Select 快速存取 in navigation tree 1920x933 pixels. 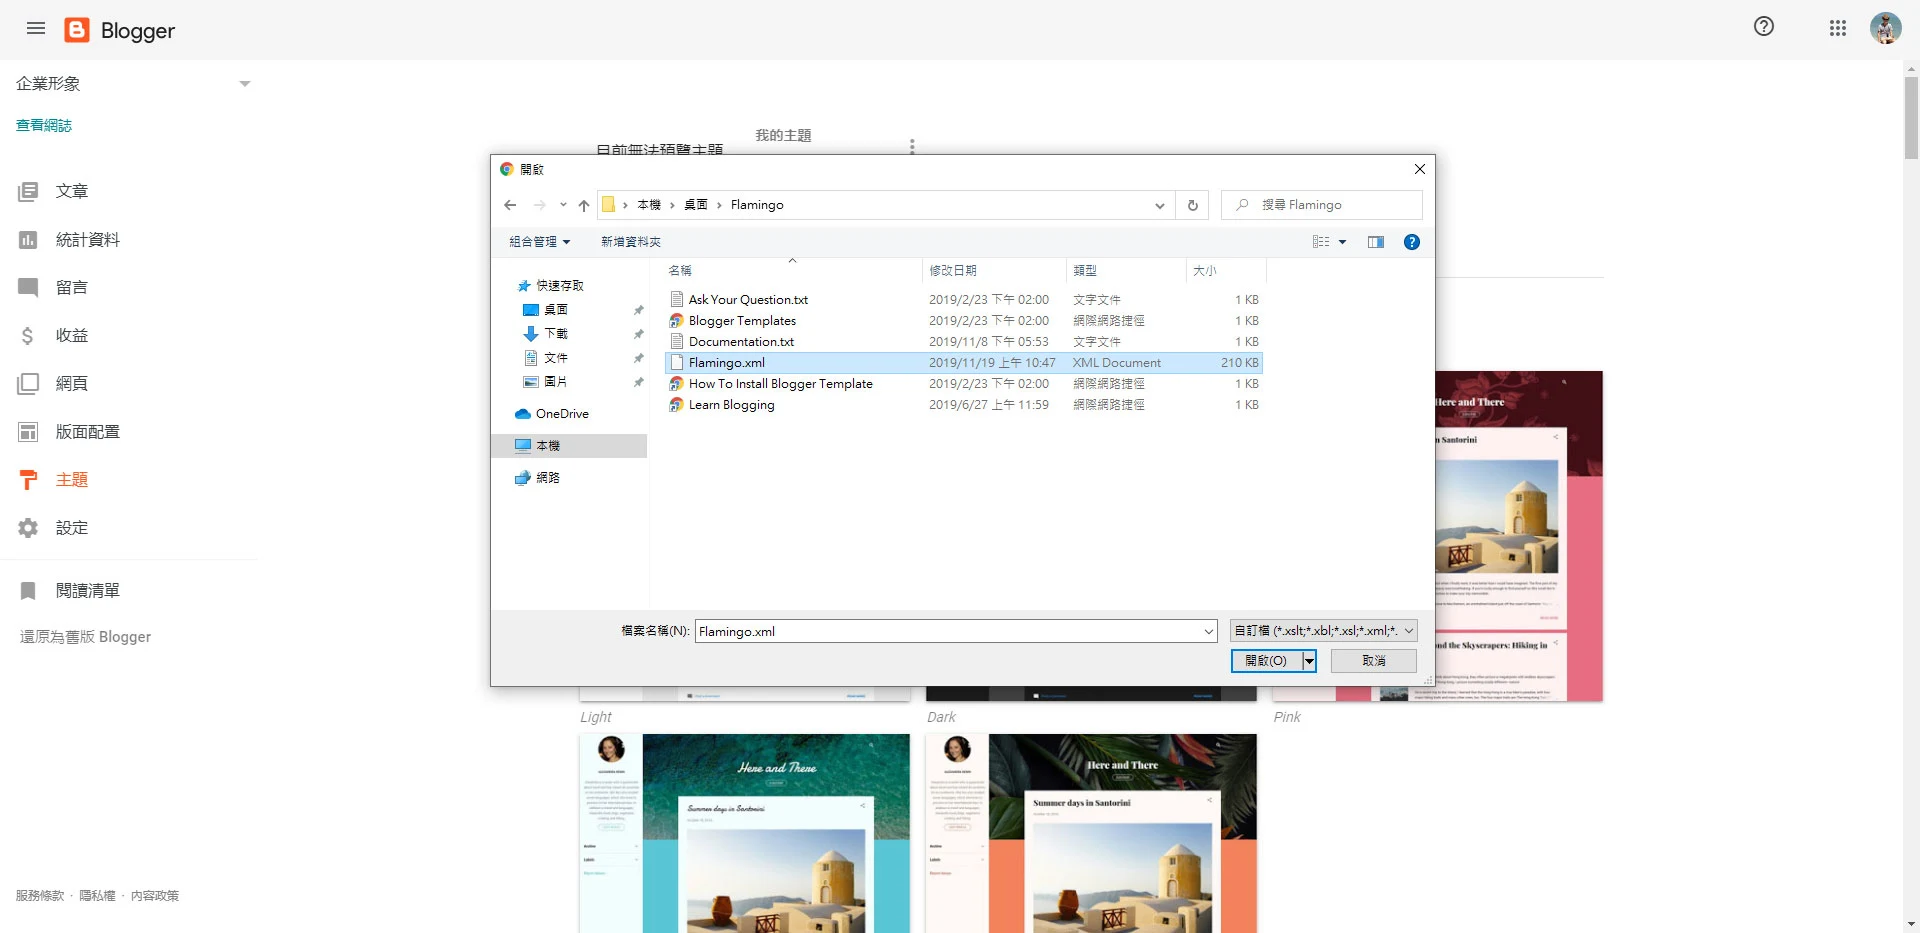(559, 286)
